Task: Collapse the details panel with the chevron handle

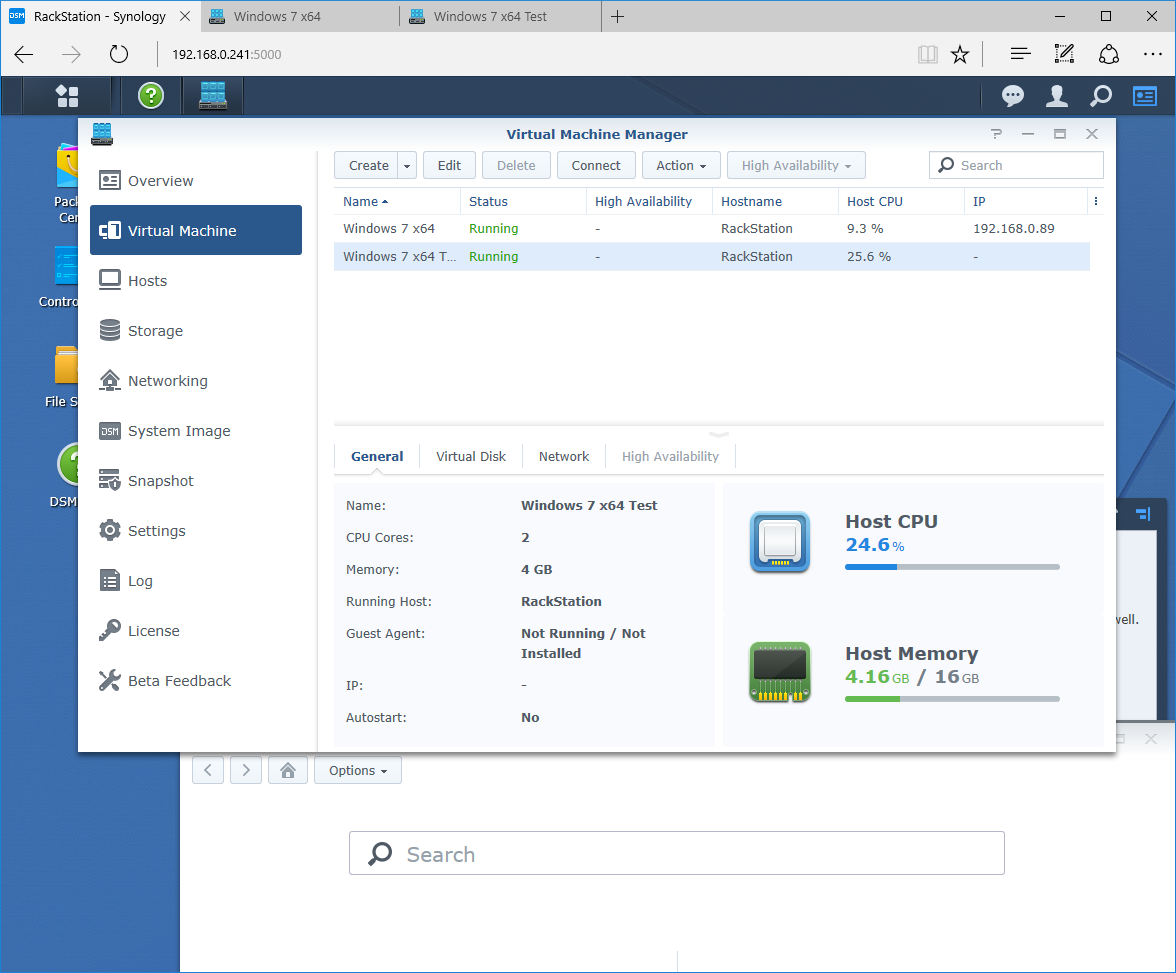Action: click(x=718, y=434)
